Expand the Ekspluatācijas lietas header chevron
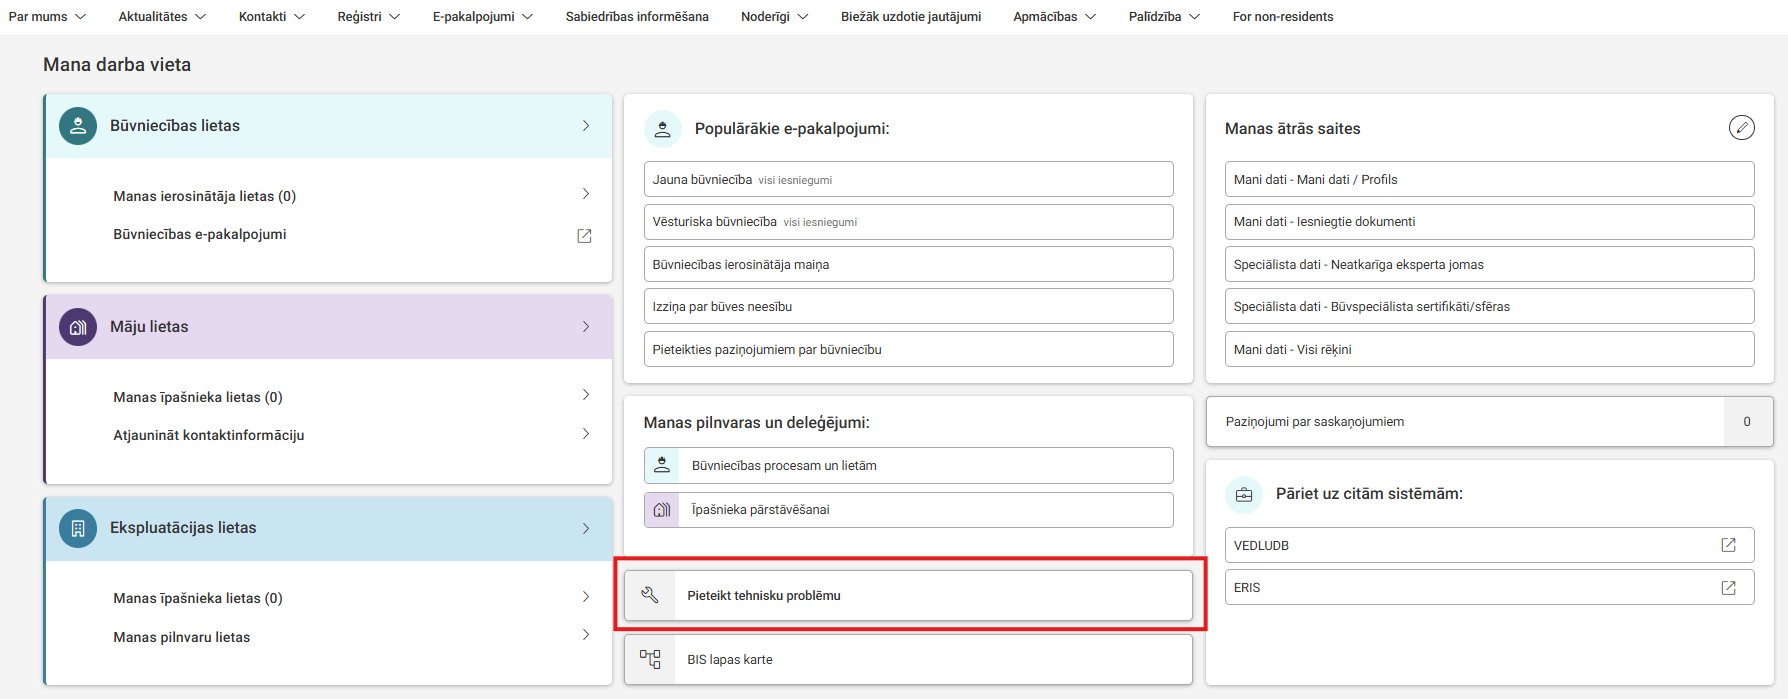This screenshot has height=699, width=1788. tap(586, 528)
